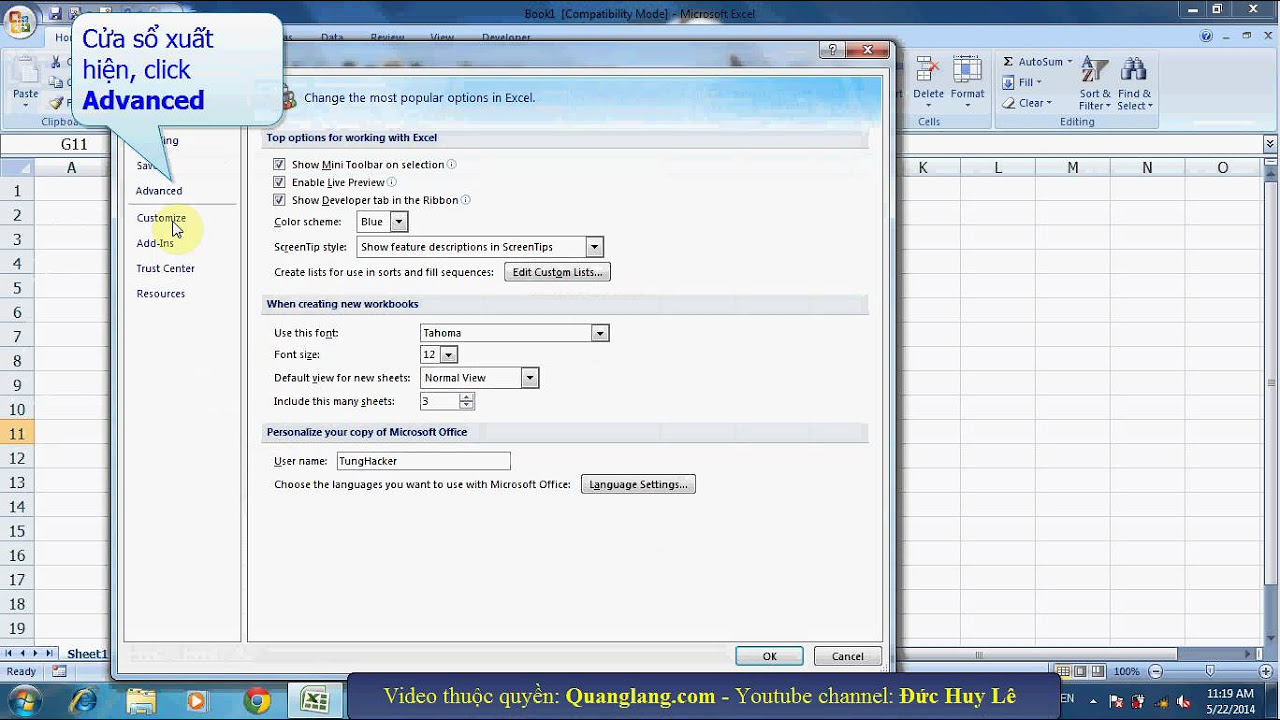Click the Options dialog help button
The height and width of the screenshot is (720, 1280).
(x=831, y=51)
